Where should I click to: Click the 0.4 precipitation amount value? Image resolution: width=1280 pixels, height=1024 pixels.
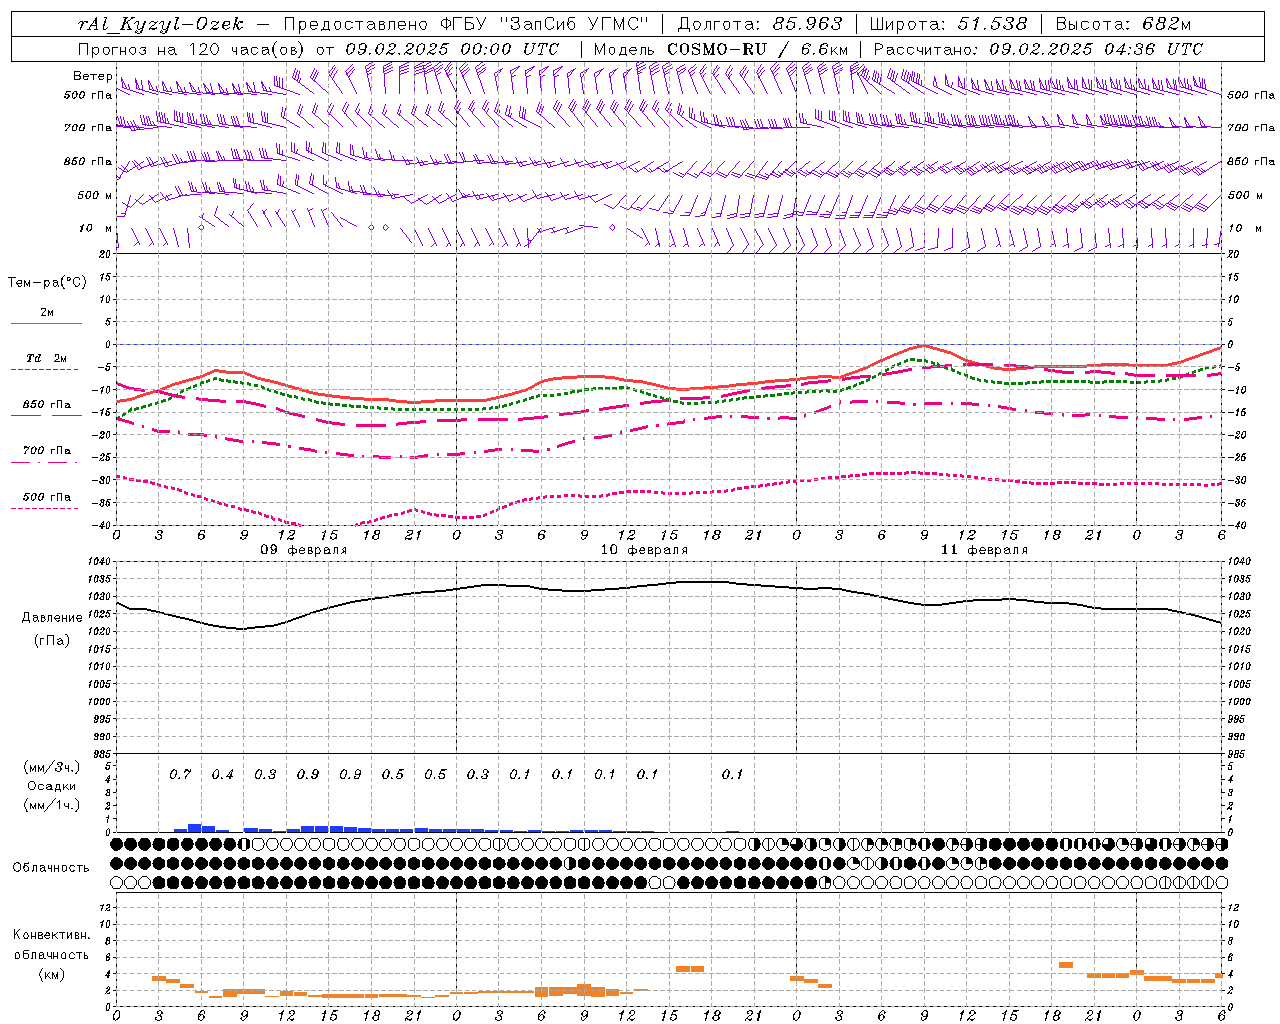pyautogui.click(x=222, y=775)
